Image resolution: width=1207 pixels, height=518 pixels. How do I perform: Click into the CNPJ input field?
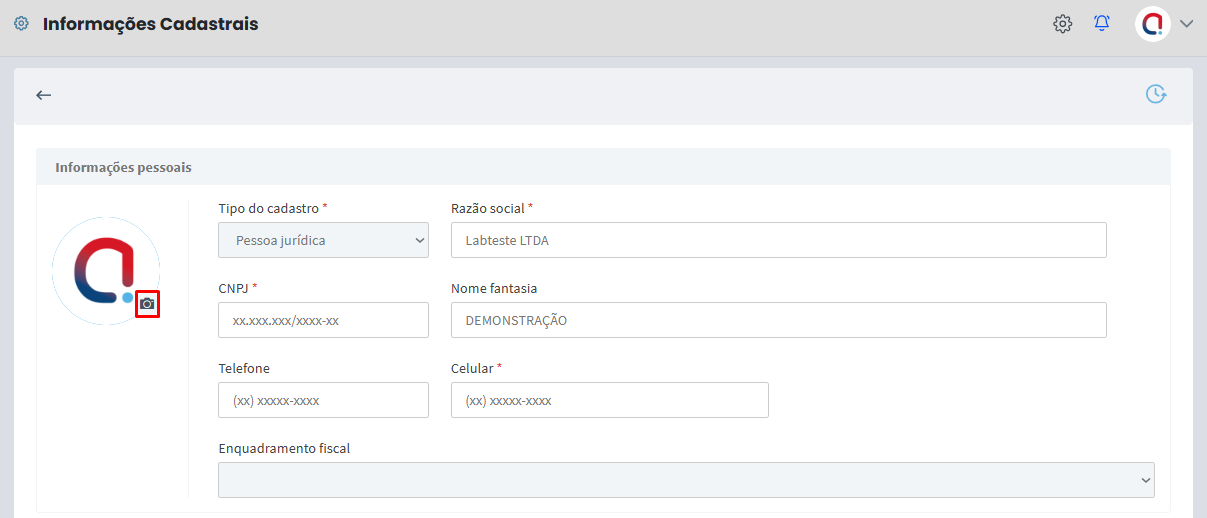[323, 320]
